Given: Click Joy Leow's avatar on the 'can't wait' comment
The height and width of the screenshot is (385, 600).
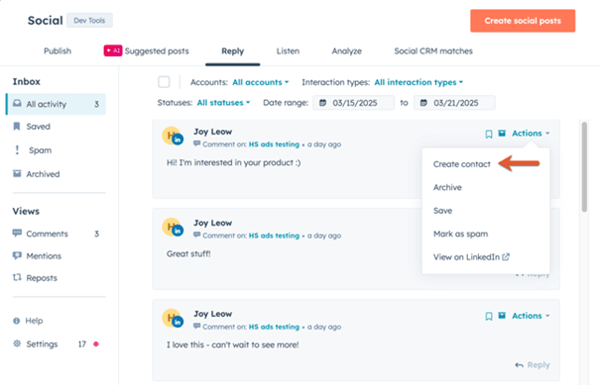Looking at the screenshot, I should point(173,318).
